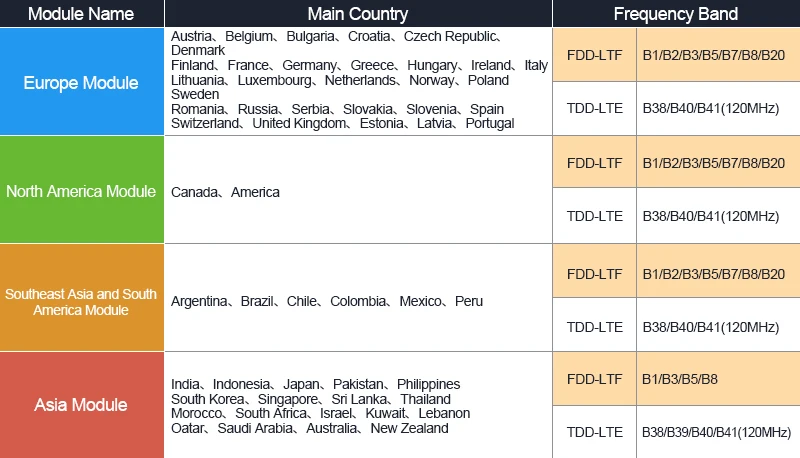Screen dimensions: 800x458
Task: Click the Module Name column header
Action: 82,13
